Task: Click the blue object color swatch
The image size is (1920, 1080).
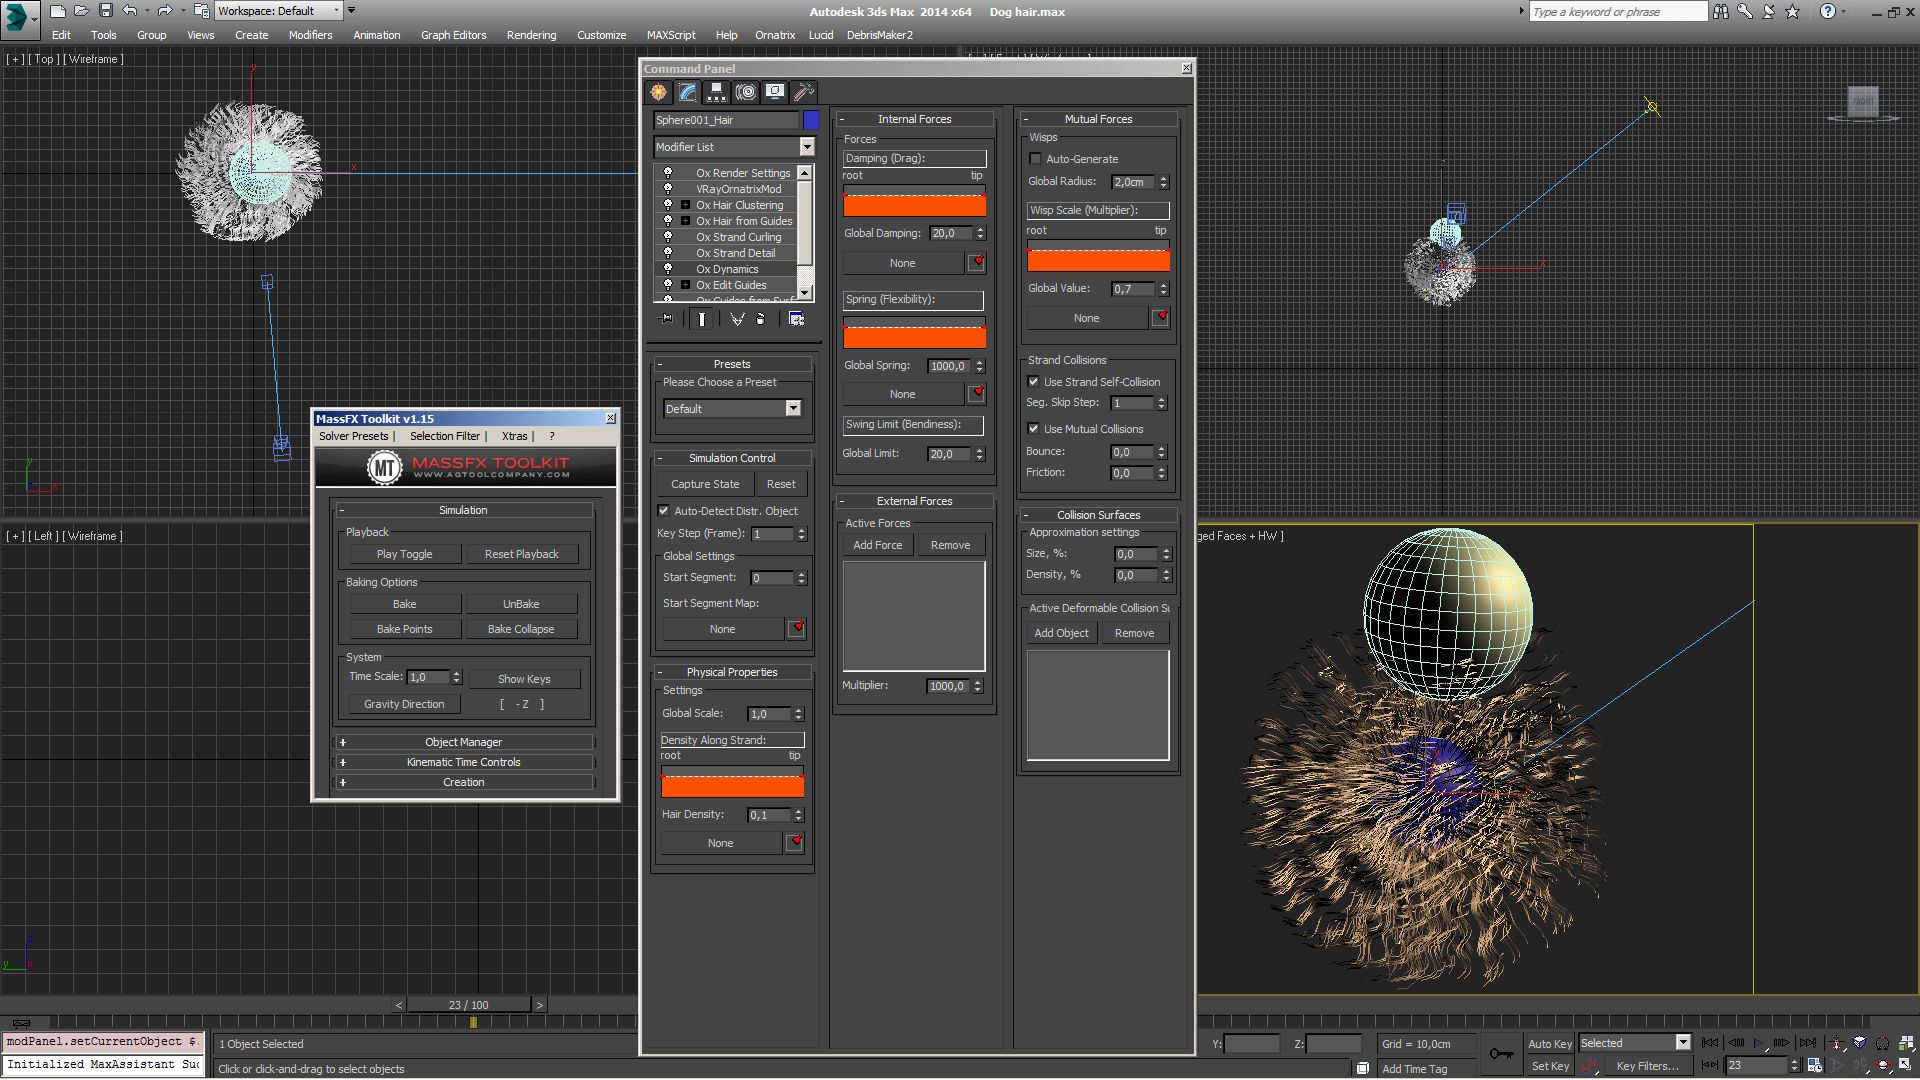Action: 811,120
